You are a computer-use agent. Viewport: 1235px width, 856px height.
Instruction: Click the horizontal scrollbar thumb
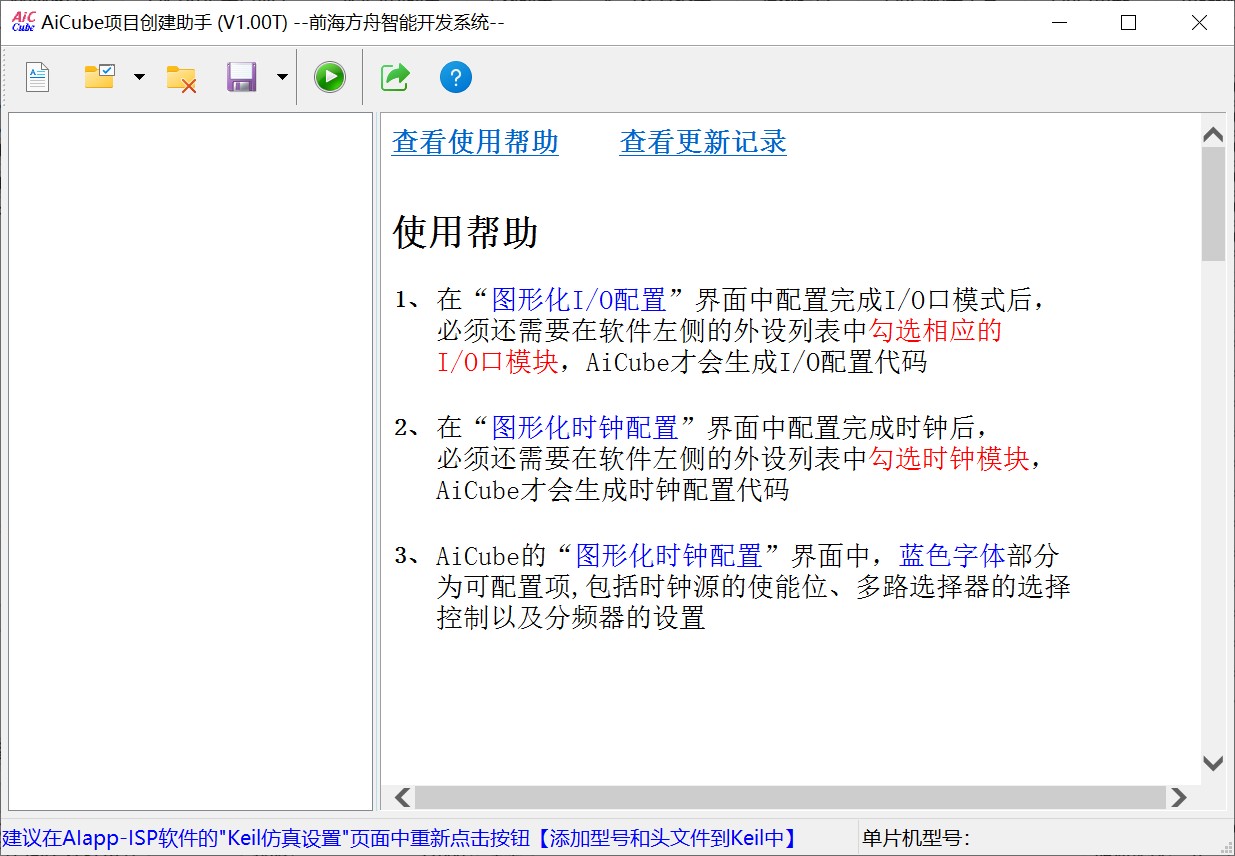click(x=790, y=797)
